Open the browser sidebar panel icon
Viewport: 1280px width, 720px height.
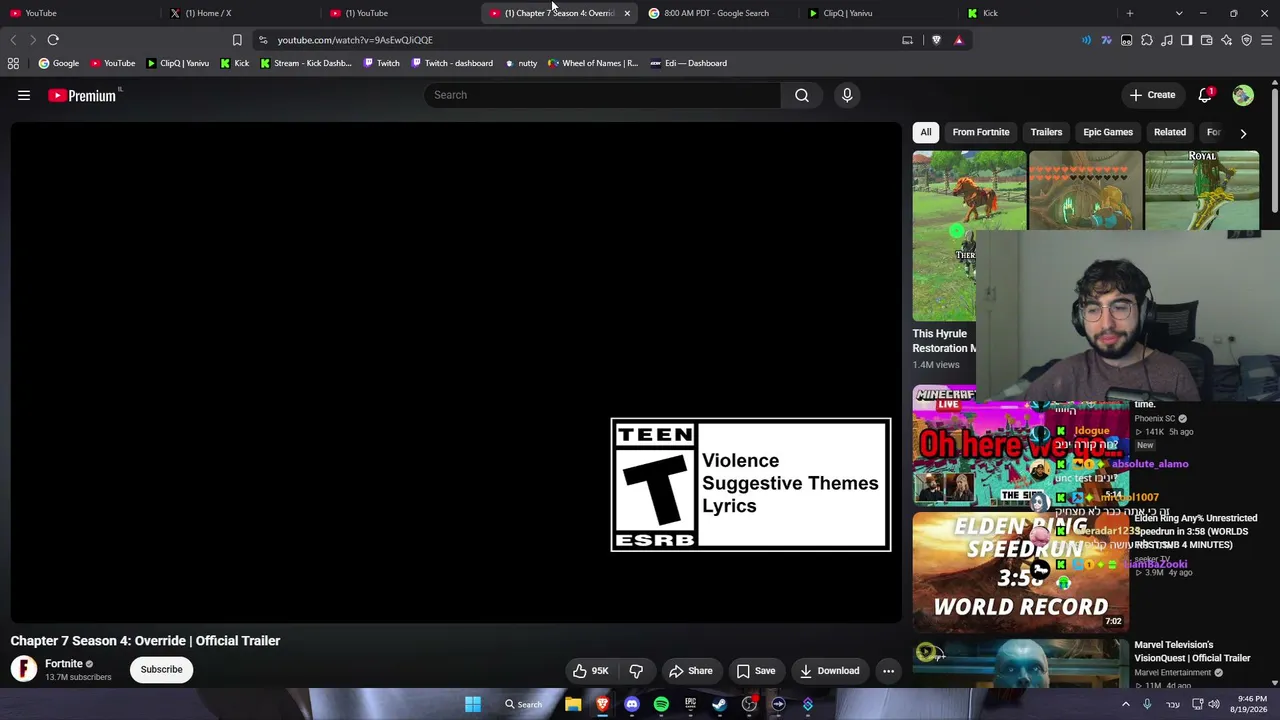[x=1187, y=40]
